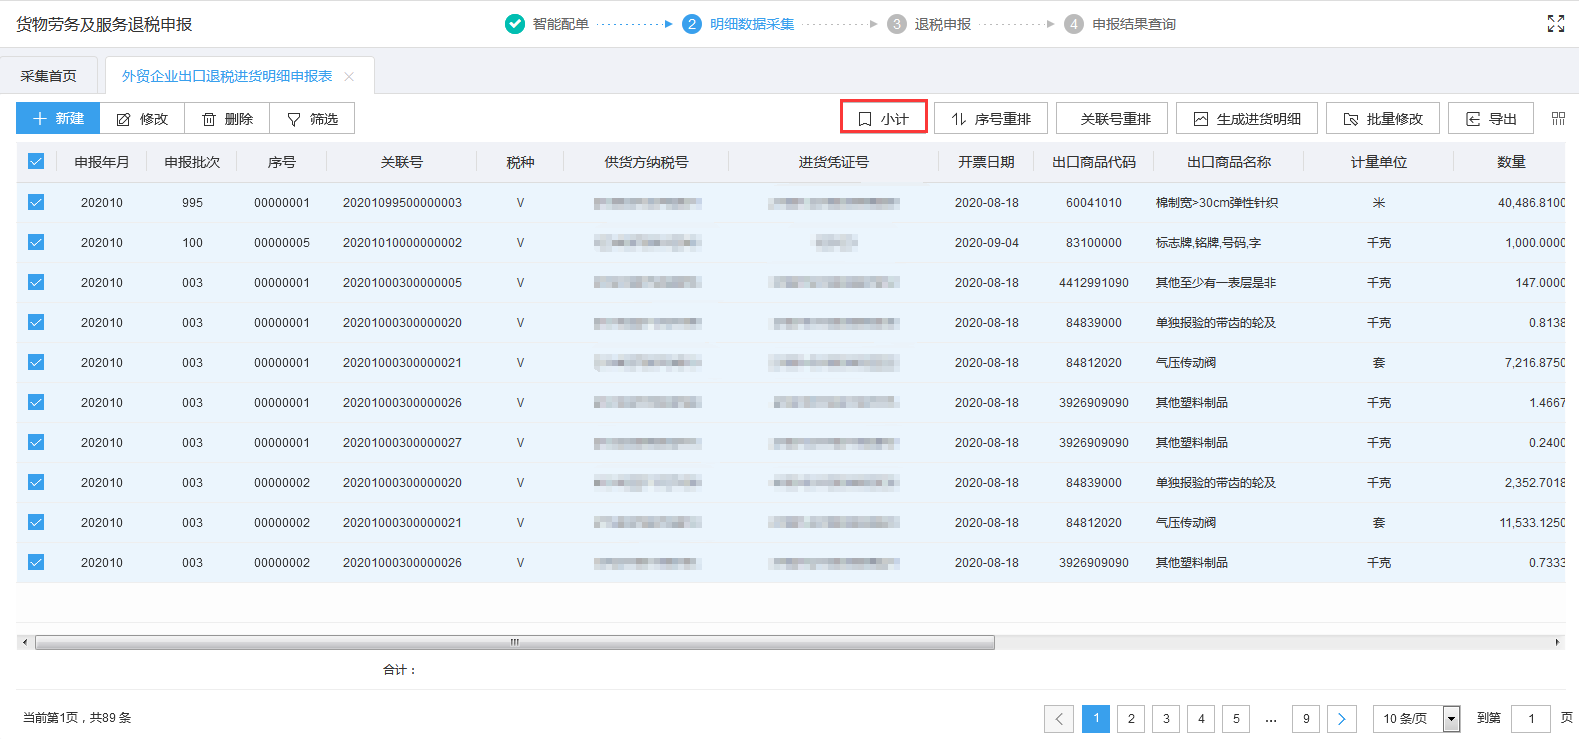Go to previous page arrow
This screenshot has width=1579, height=739.
1059,718
